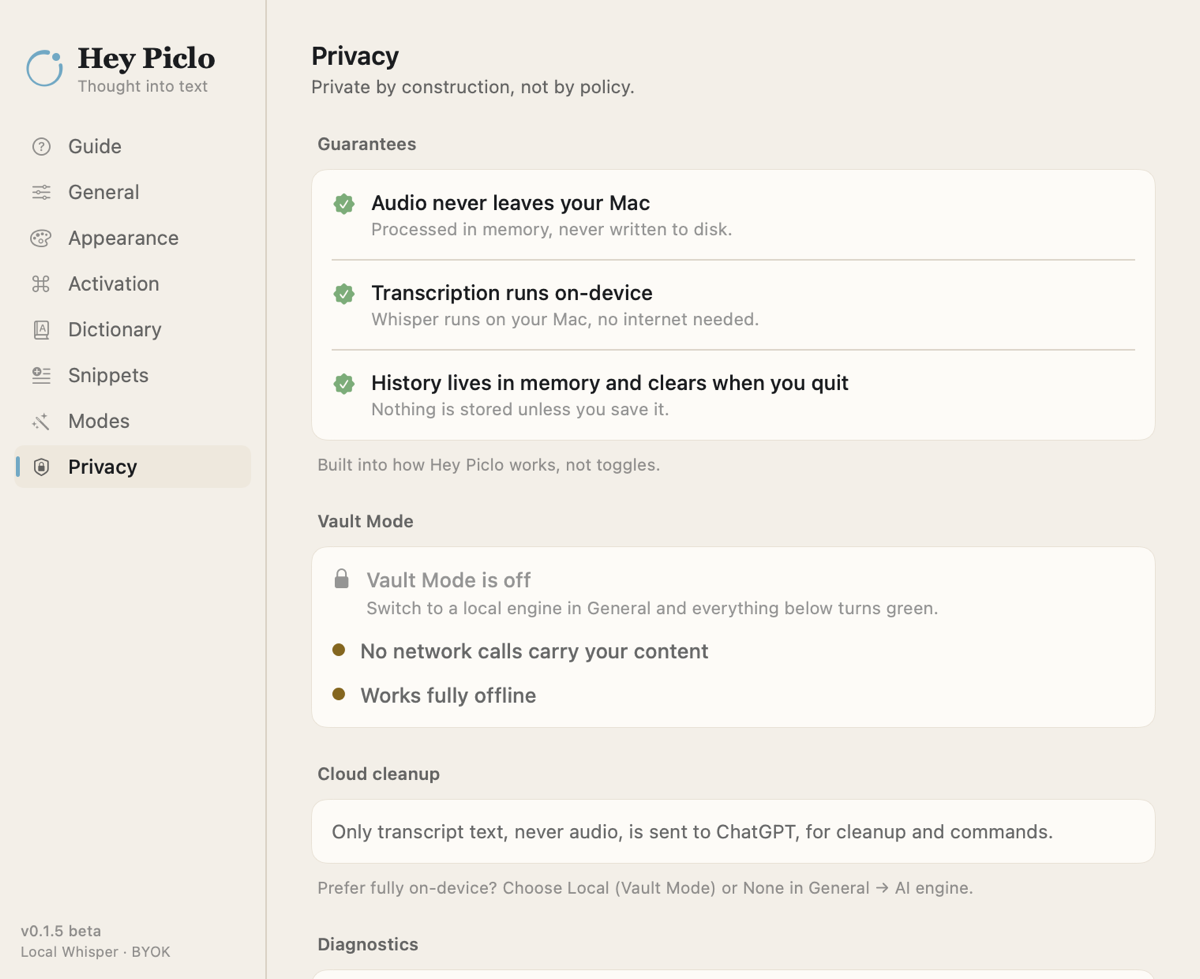Click the Dictionary book icon
The width and height of the screenshot is (1200, 979).
tap(41, 330)
